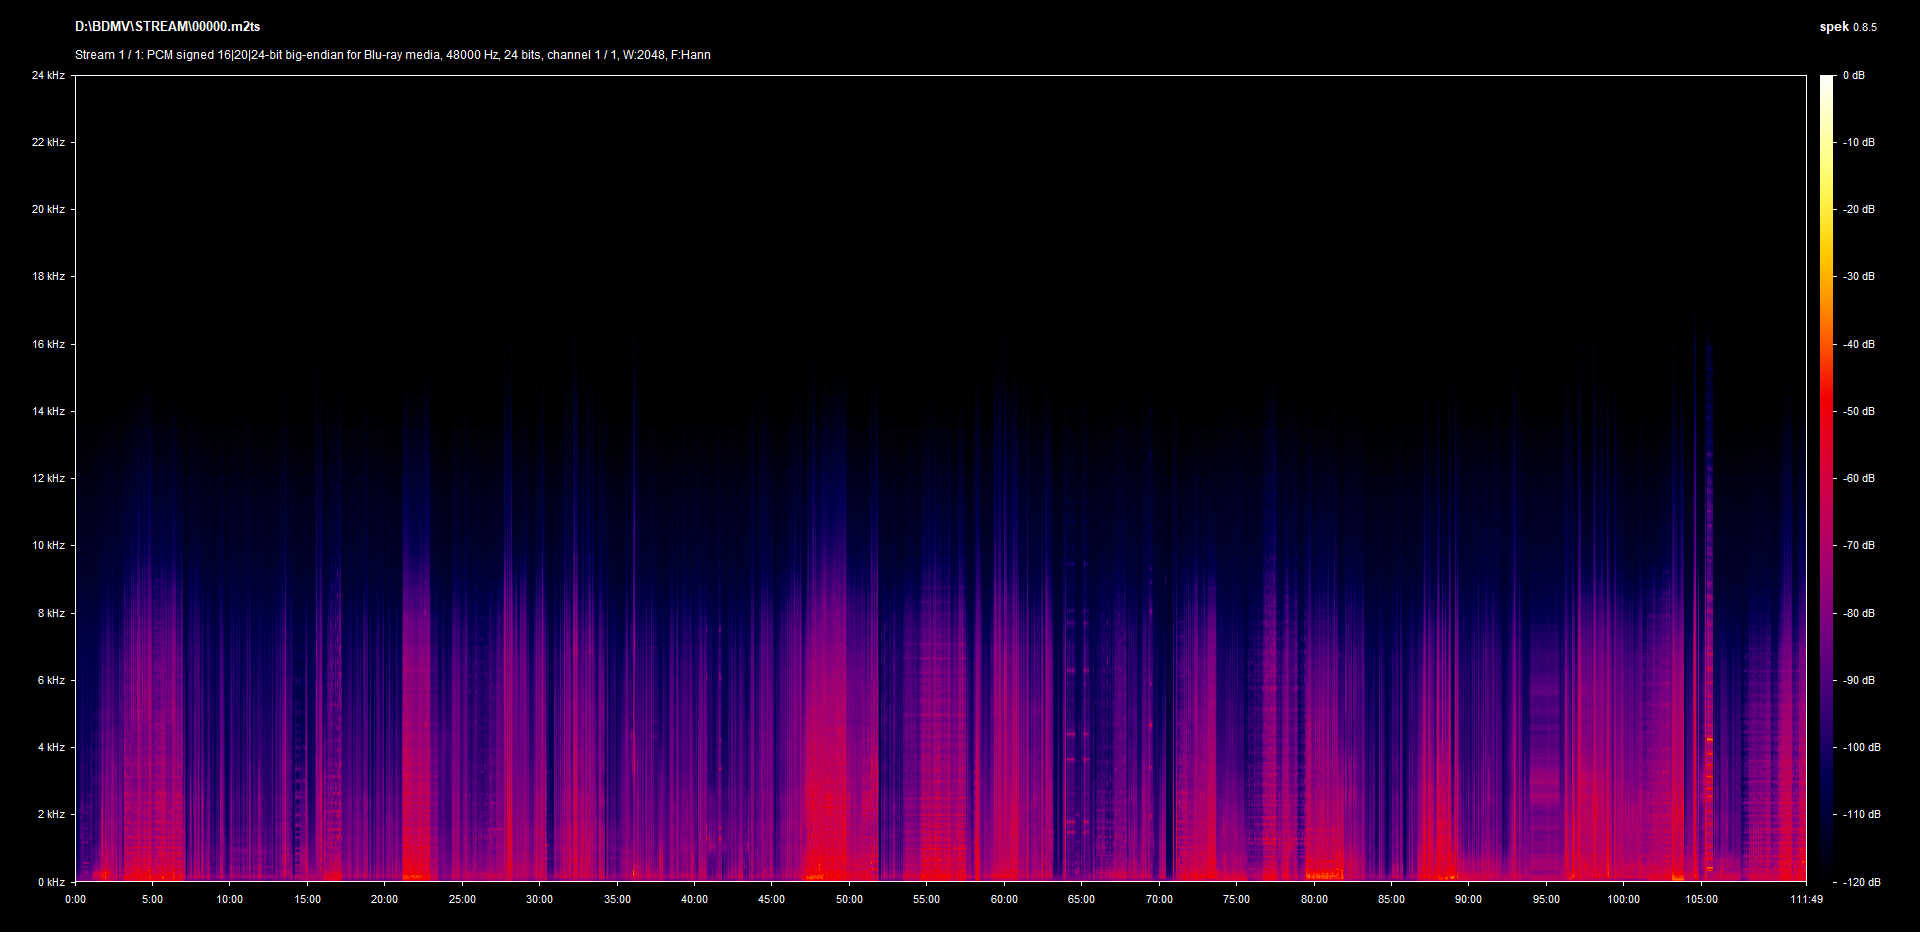The width and height of the screenshot is (1920, 932).
Task: Click the 111:49 end time marker
Action: [1806, 899]
